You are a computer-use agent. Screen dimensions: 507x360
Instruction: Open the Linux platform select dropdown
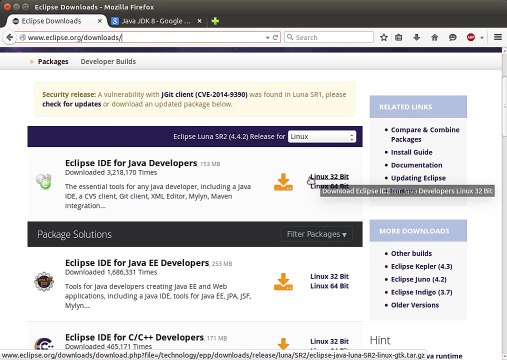[x=322, y=137]
